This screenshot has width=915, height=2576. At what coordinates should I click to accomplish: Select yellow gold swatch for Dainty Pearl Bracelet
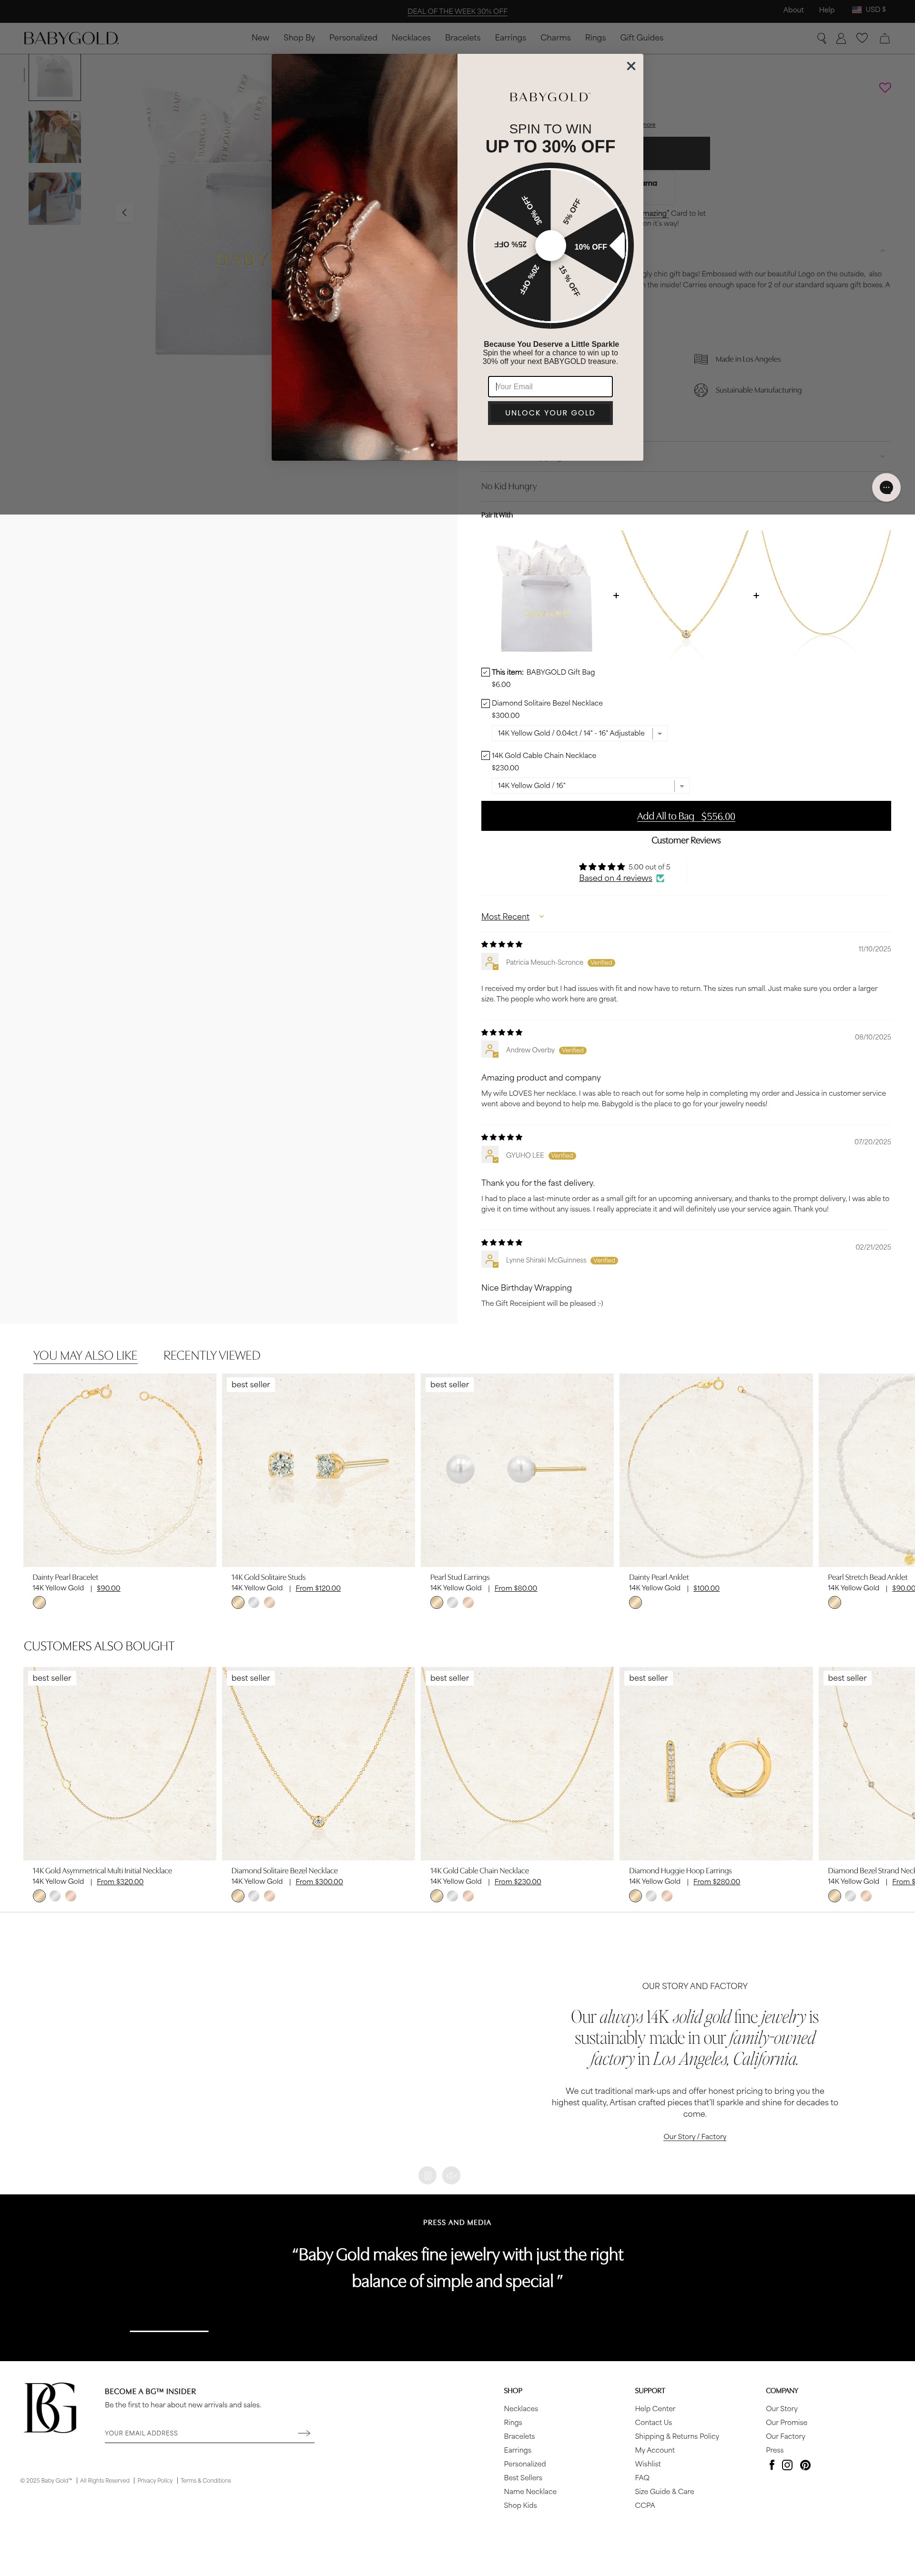pyautogui.click(x=39, y=1602)
